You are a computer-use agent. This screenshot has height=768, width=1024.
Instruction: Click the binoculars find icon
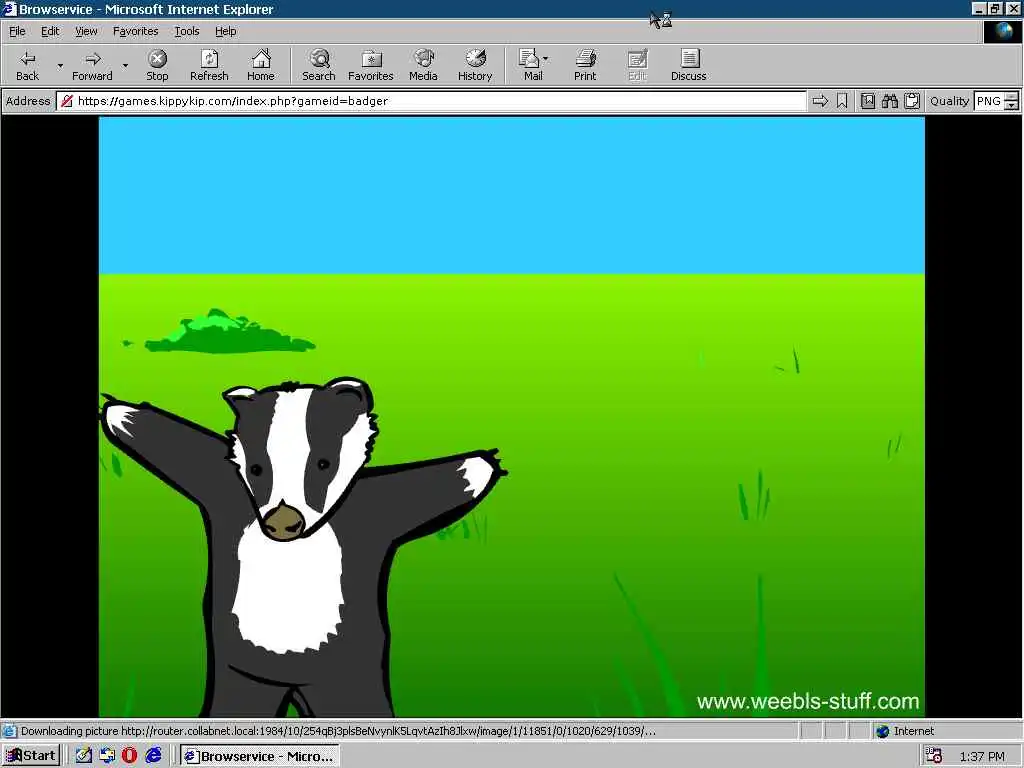(889, 101)
